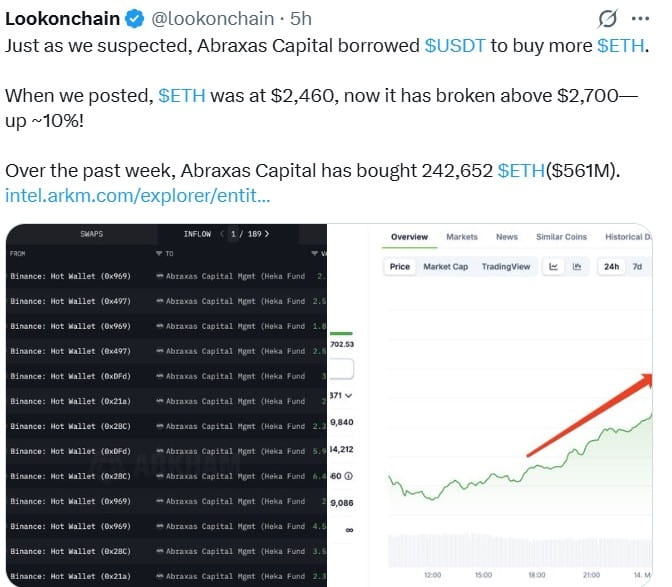Select the Price chart toggle
Viewport: 672px width, 587px height.
400,267
